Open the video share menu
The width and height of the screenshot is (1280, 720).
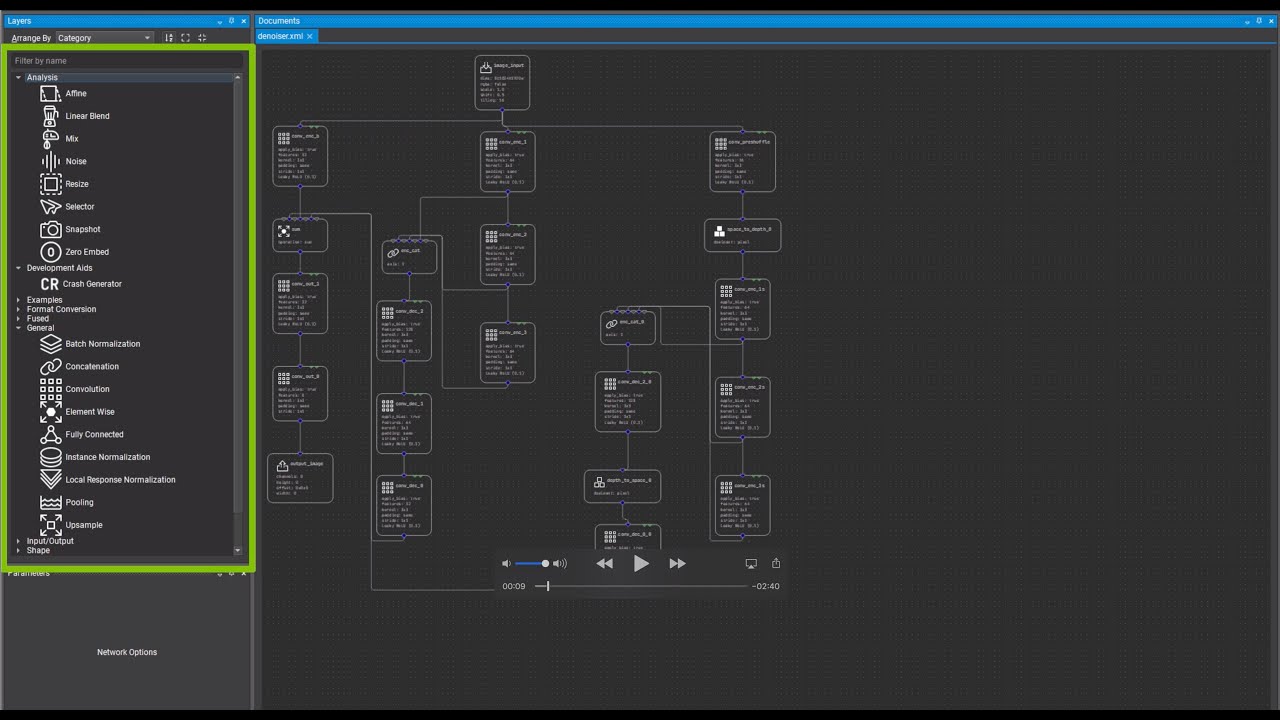point(776,563)
